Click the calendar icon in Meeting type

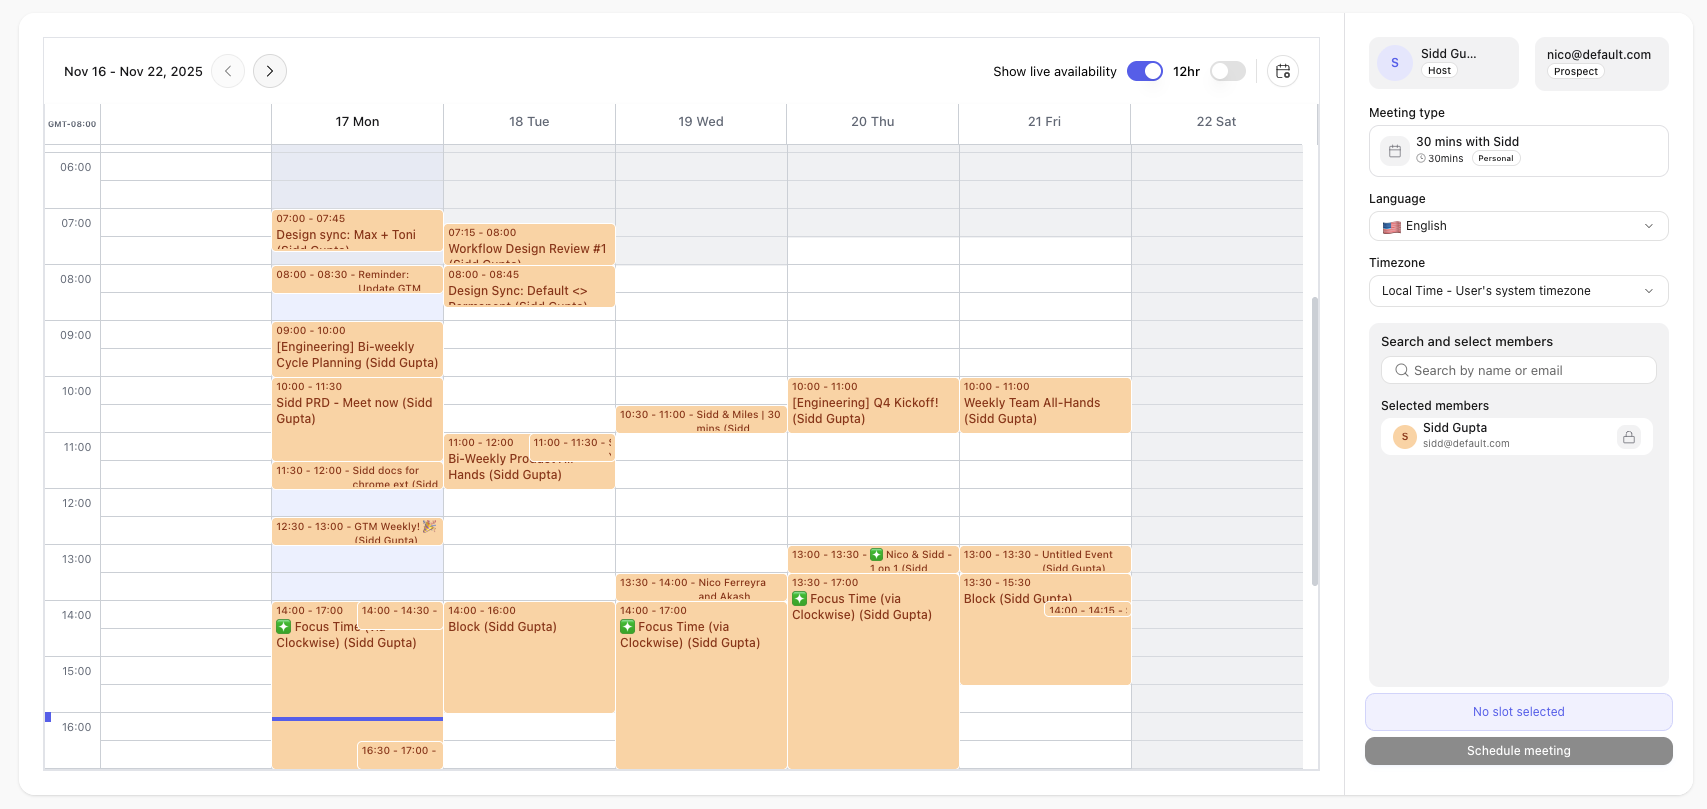point(1395,151)
